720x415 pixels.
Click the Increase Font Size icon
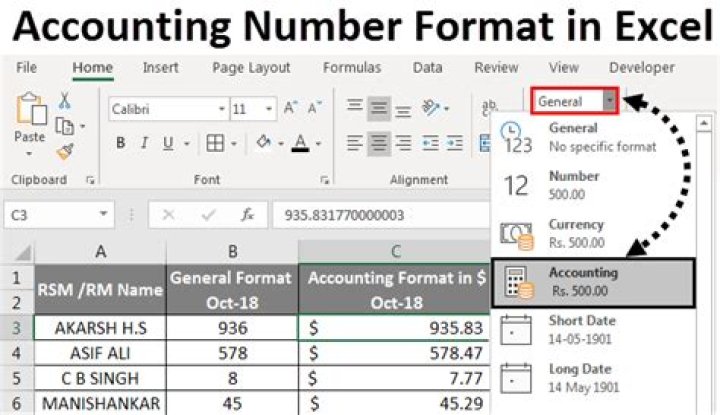[x=290, y=108]
